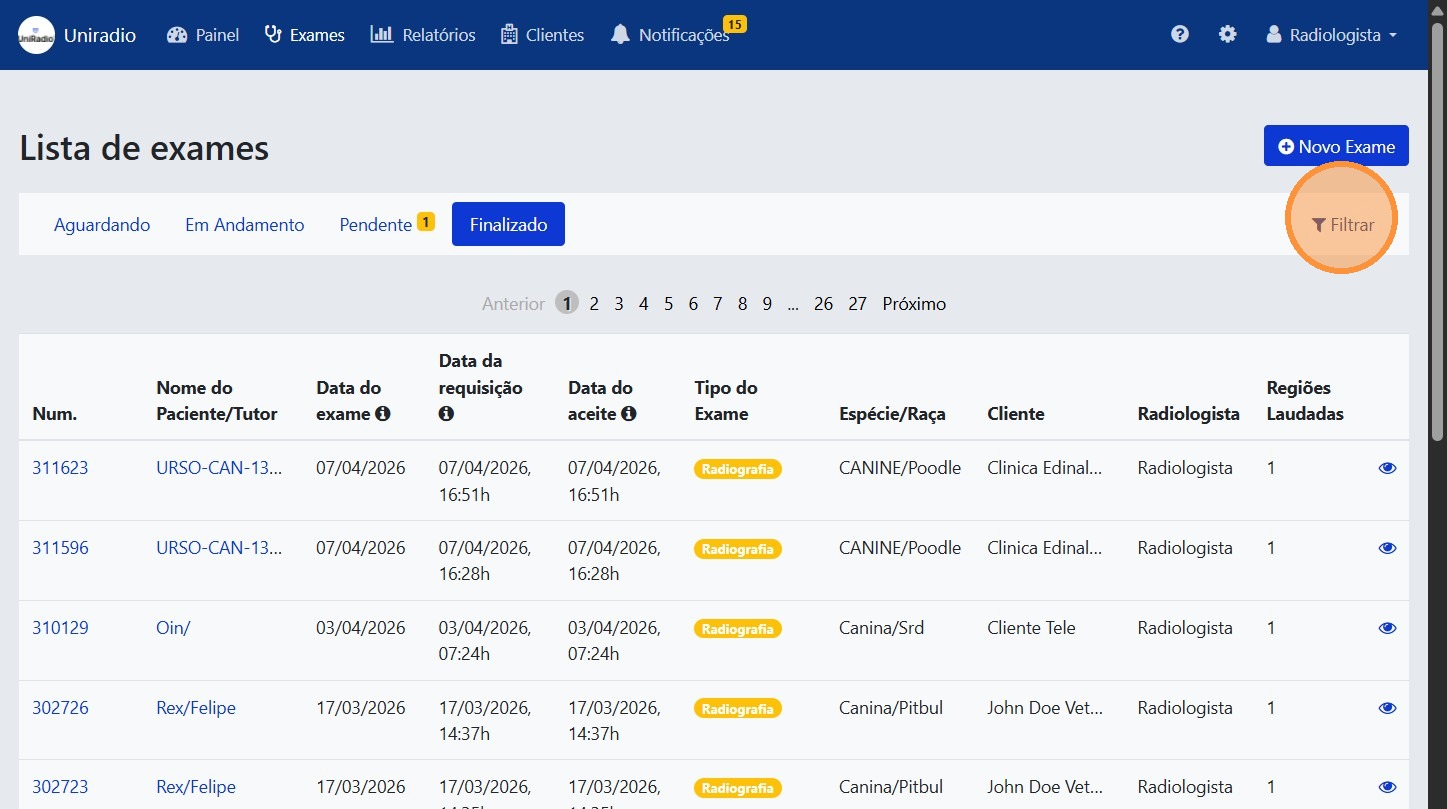Expand the pagination ellipsis for more pages
The width and height of the screenshot is (1447, 809).
coord(792,304)
